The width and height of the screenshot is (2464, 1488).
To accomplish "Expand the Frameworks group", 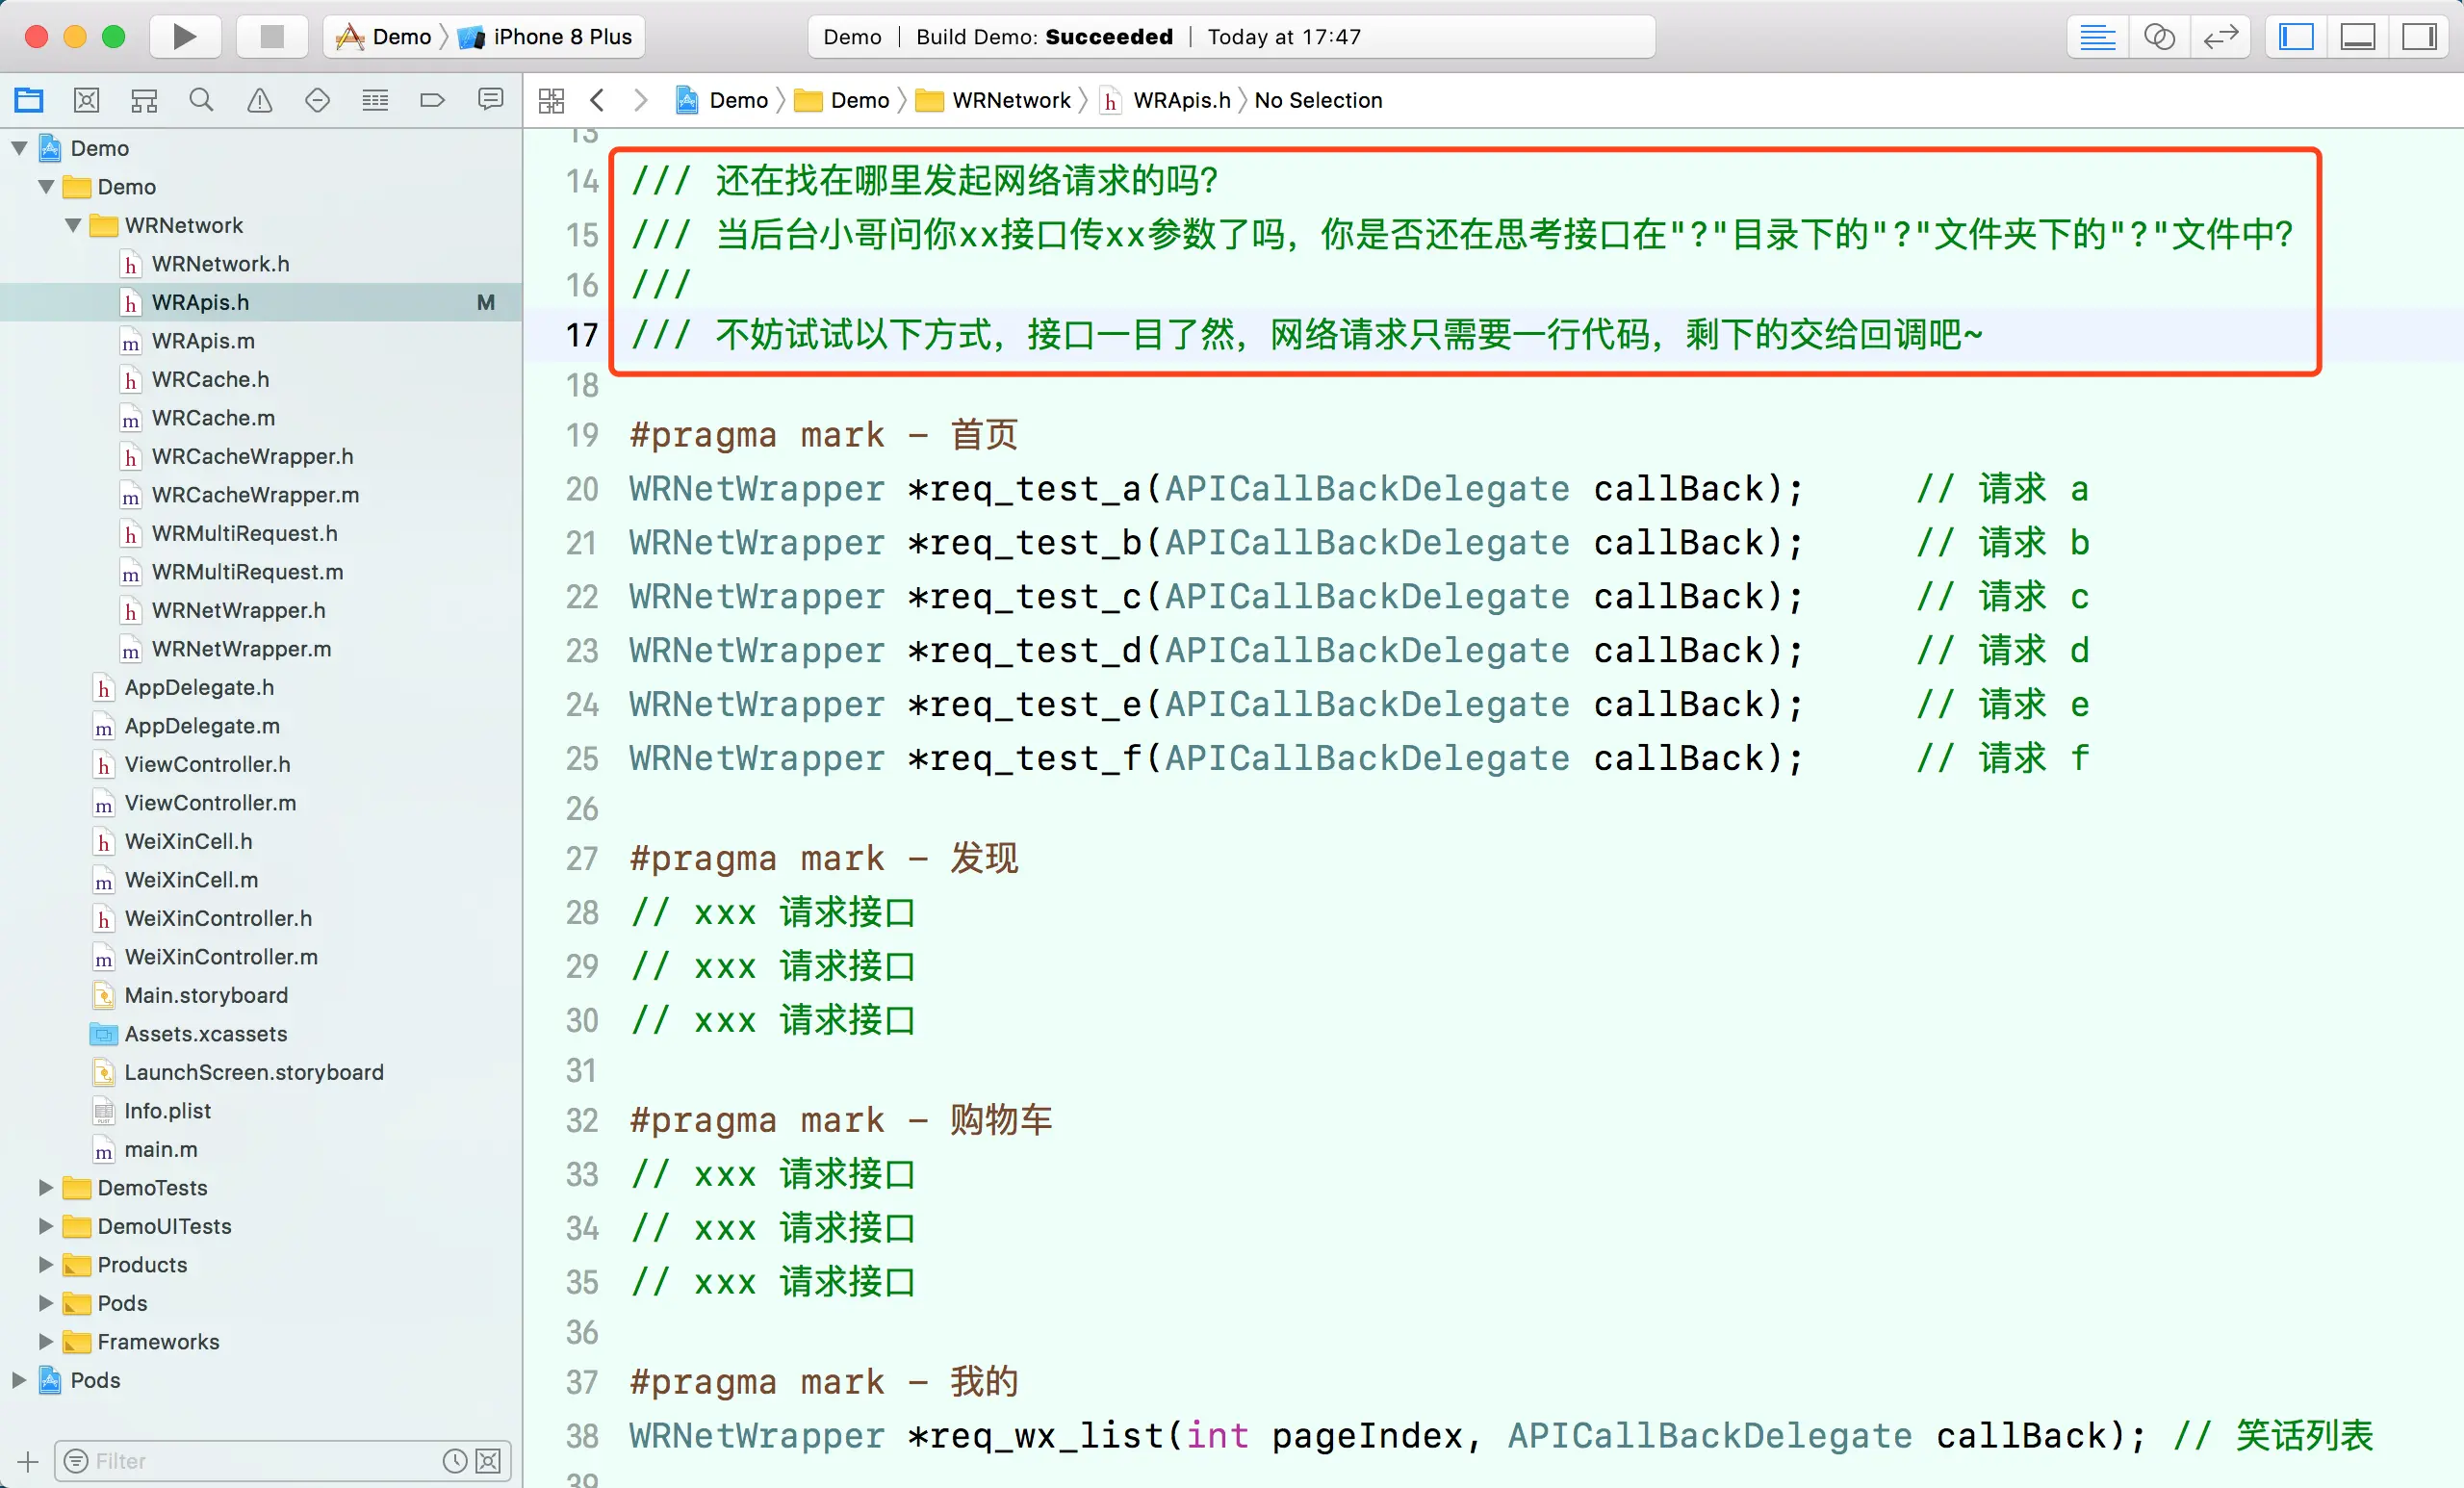I will tap(46, 1341).
